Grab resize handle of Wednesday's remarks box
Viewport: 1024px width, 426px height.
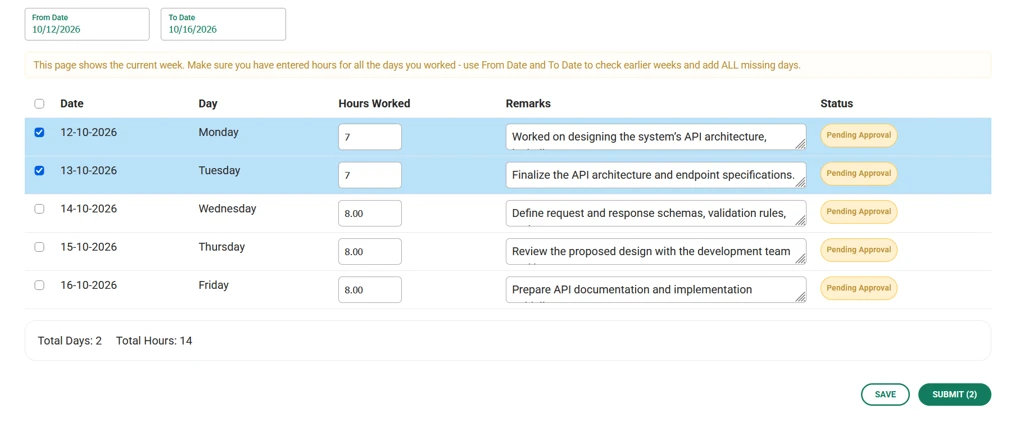[x=801, y=221]
